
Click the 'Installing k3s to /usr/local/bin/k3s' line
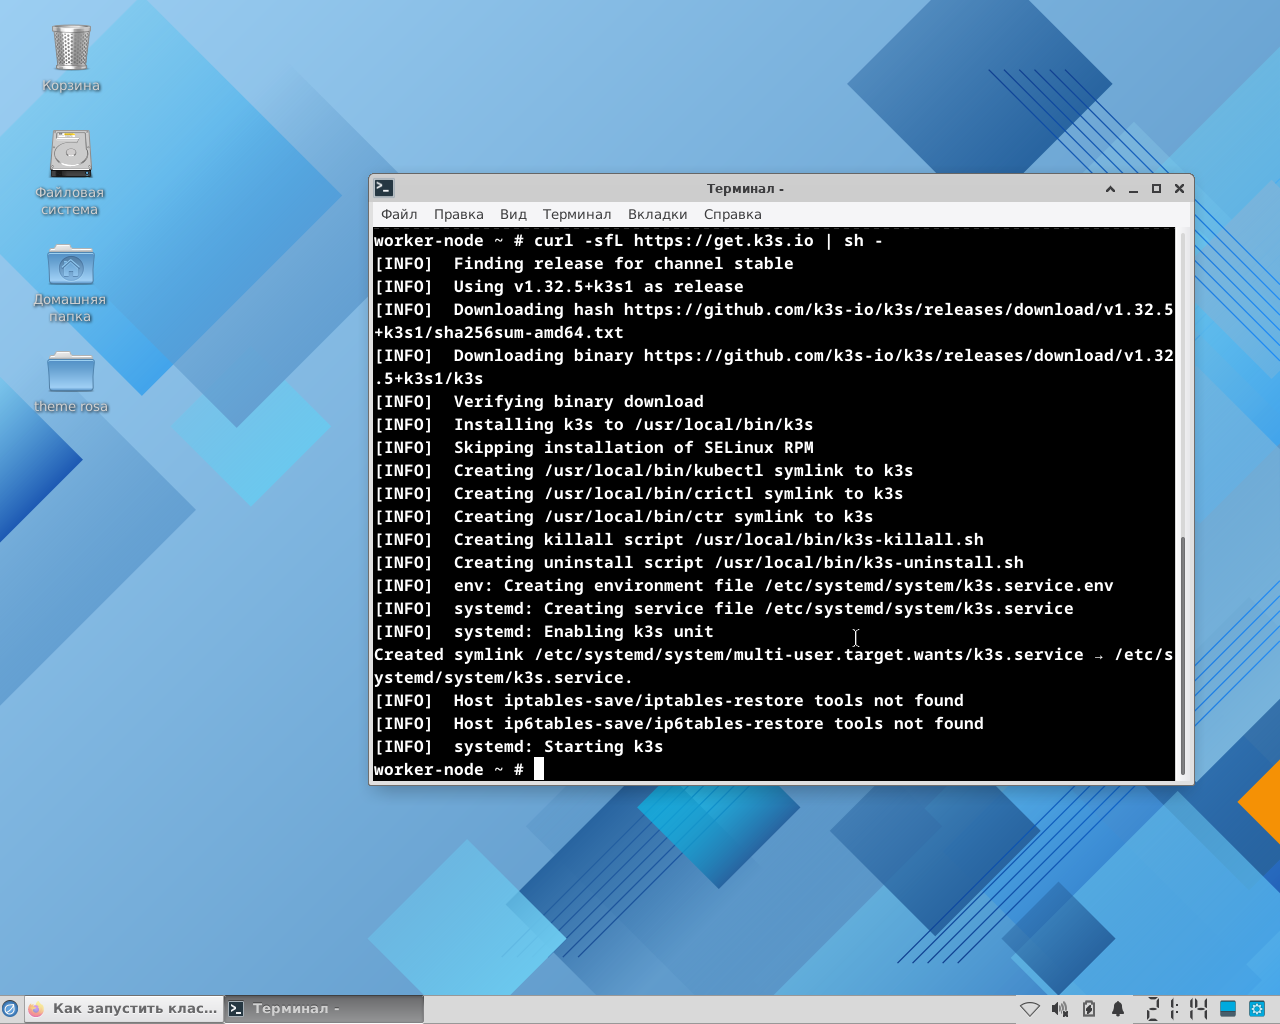[x=633, y=424]
